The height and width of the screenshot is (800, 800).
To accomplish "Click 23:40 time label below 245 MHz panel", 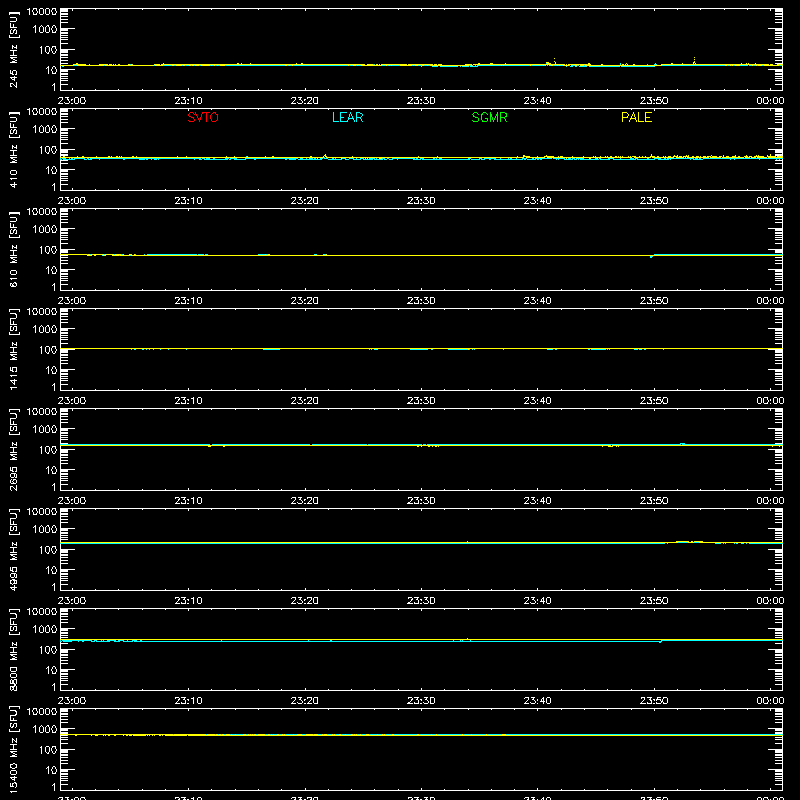I will click(537, 101).
